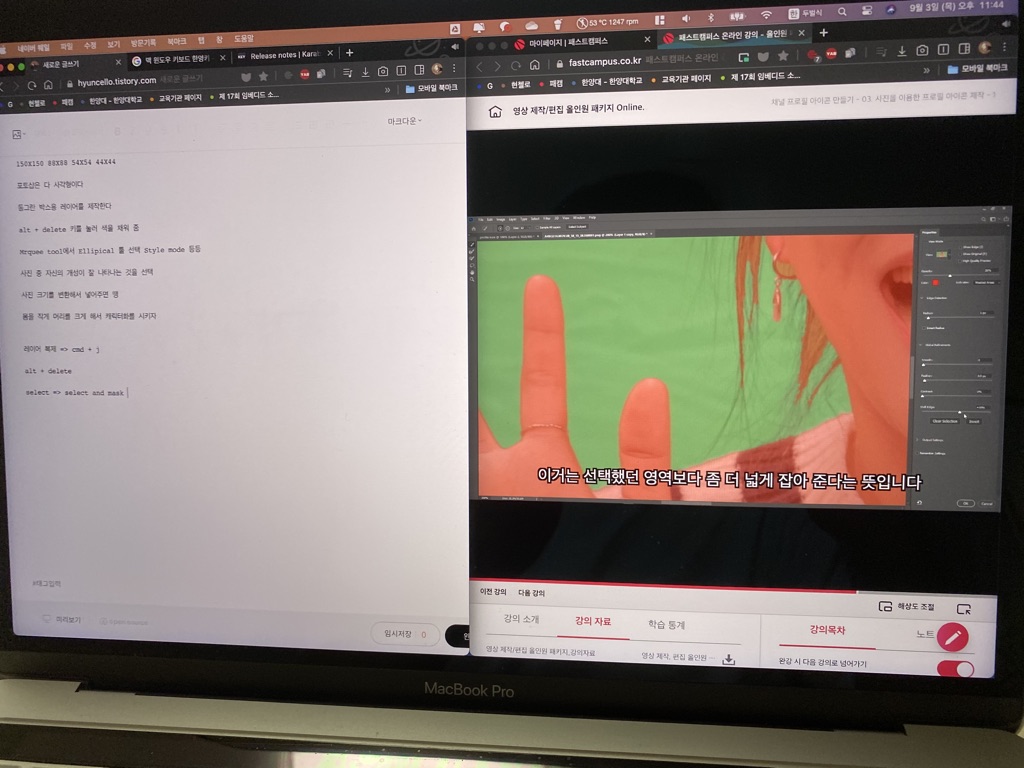
Task: Open a new tab in the fastcampus window
Action: 824,32
